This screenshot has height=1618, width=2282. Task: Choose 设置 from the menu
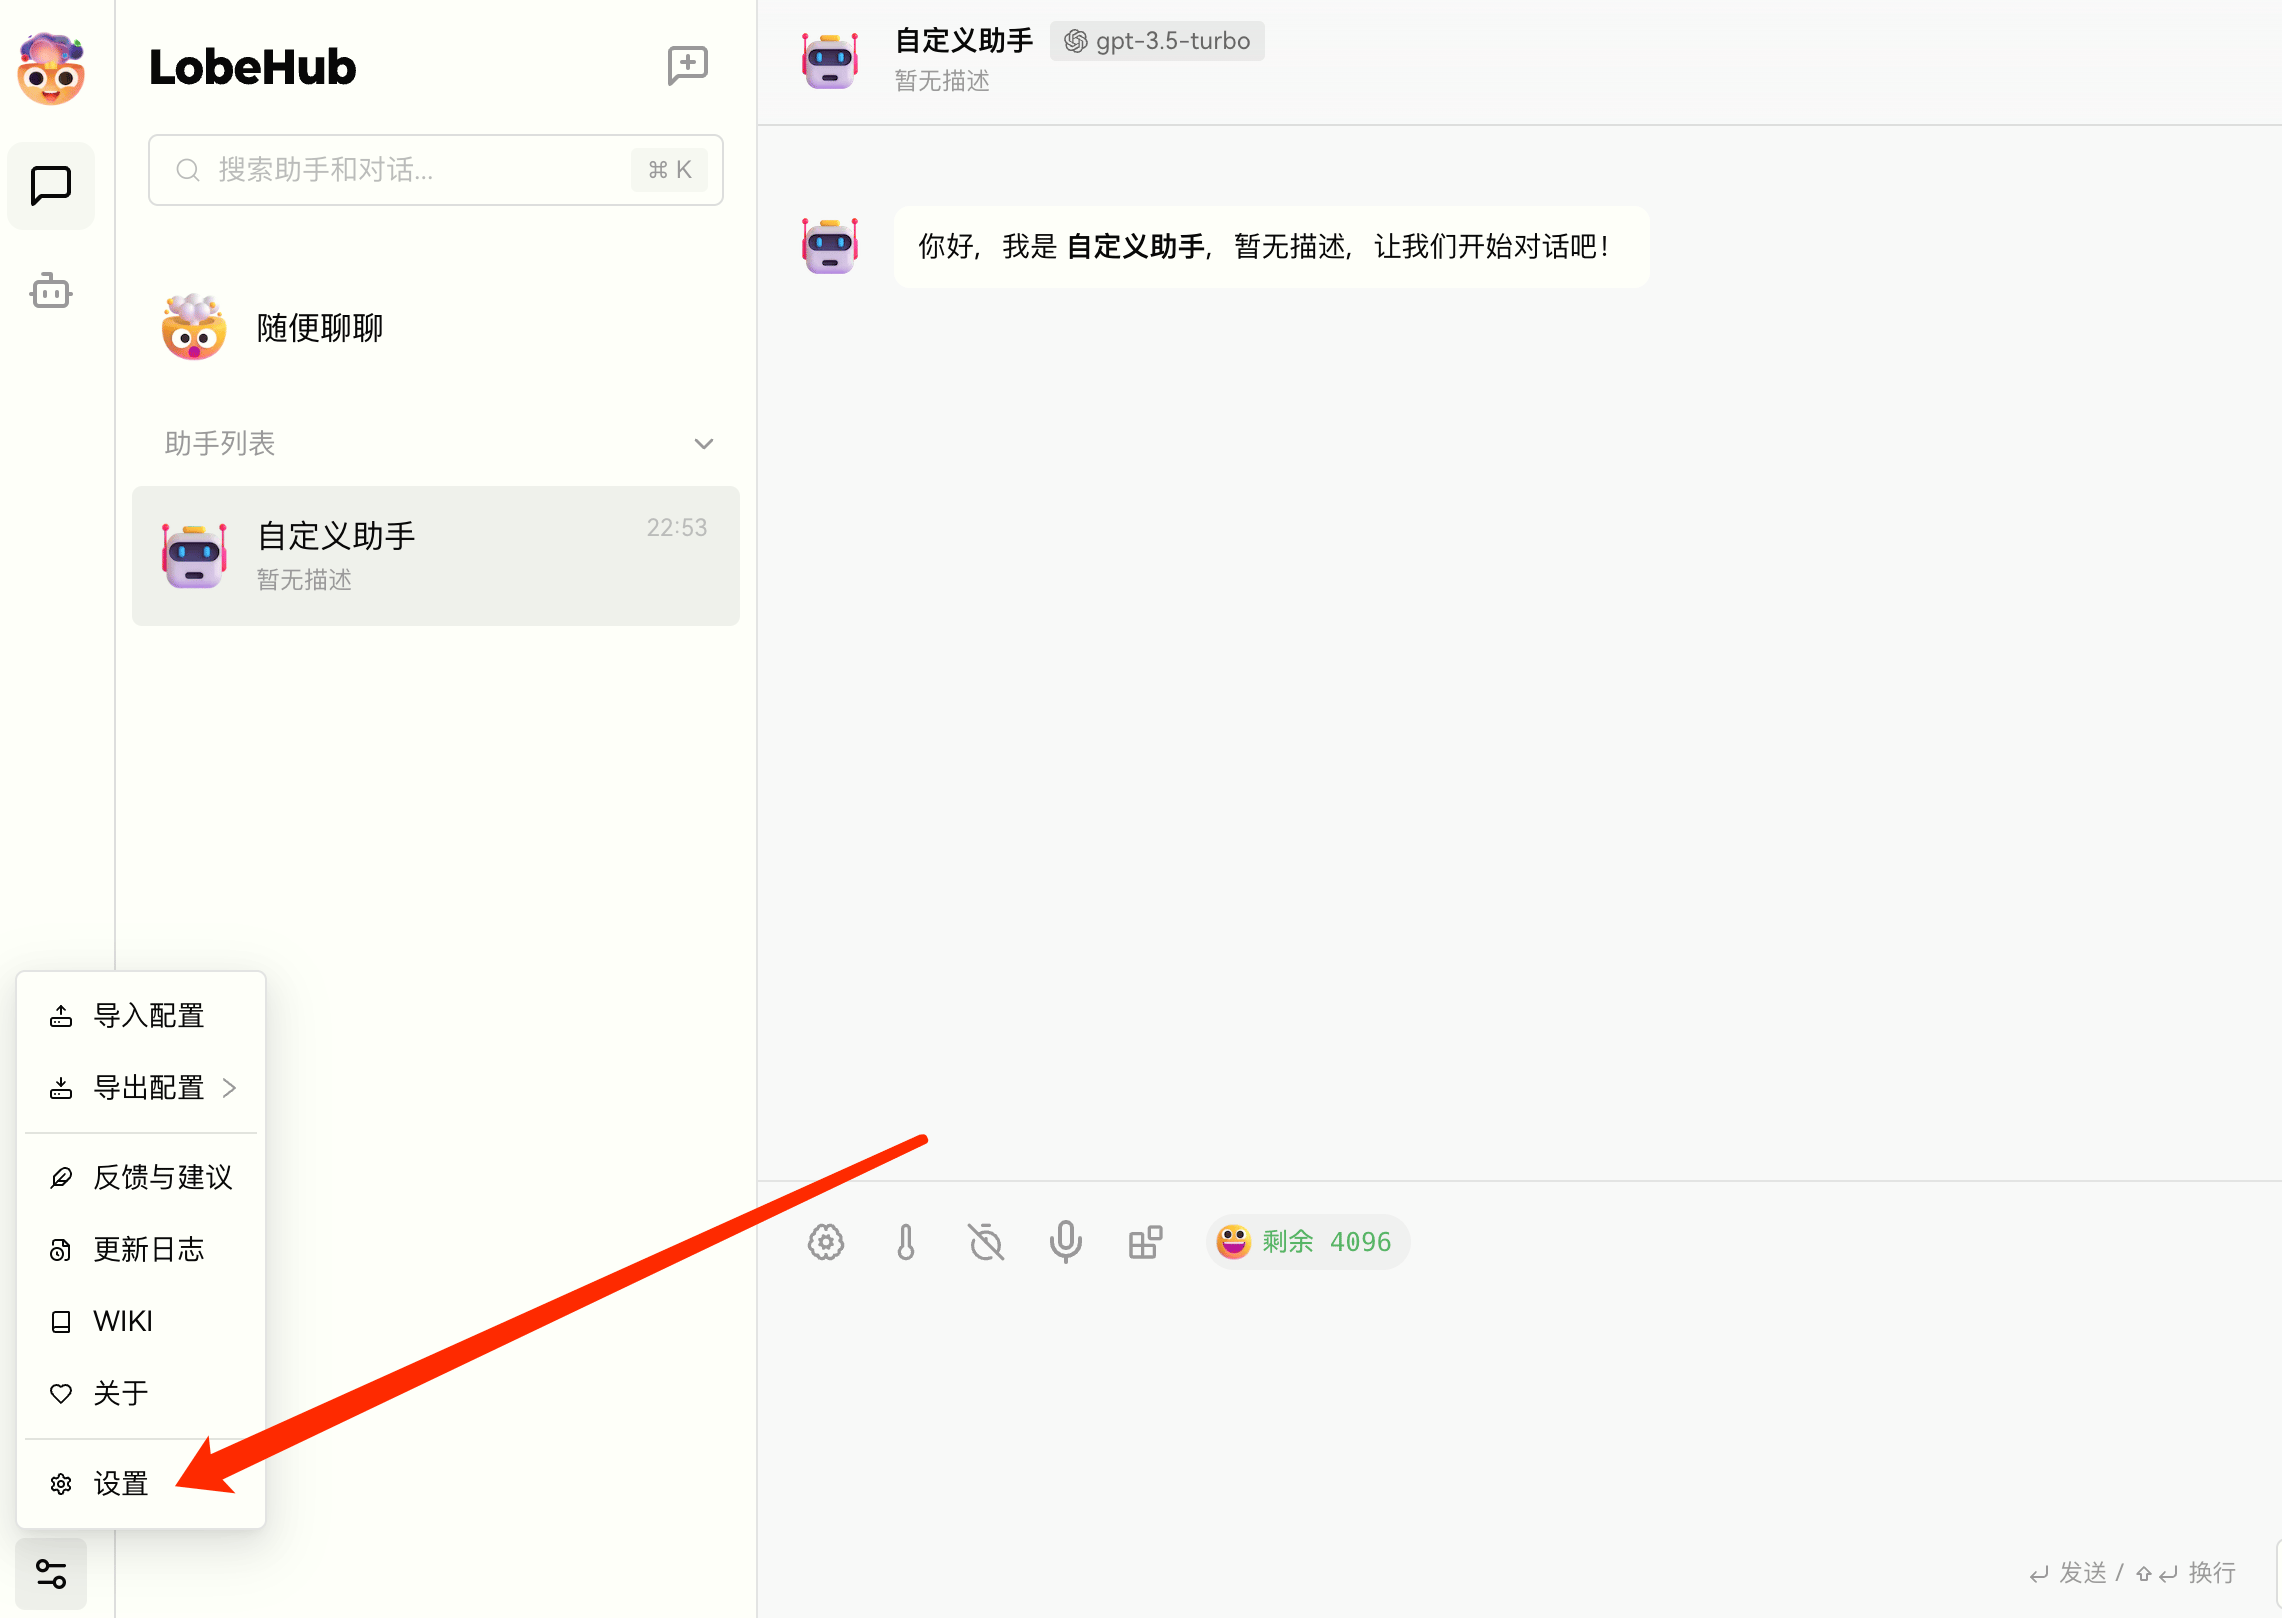pyautogui.click(x=120, y=1484)
